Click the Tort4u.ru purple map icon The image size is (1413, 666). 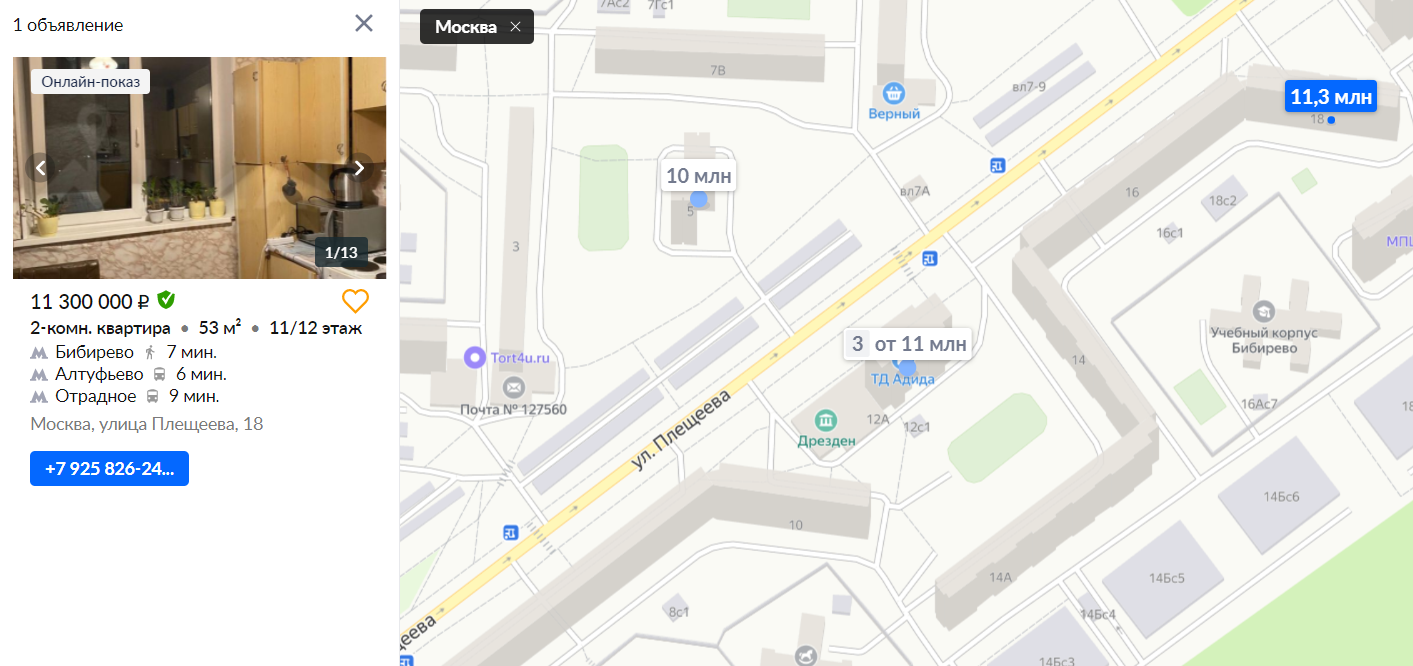point(475,357)
